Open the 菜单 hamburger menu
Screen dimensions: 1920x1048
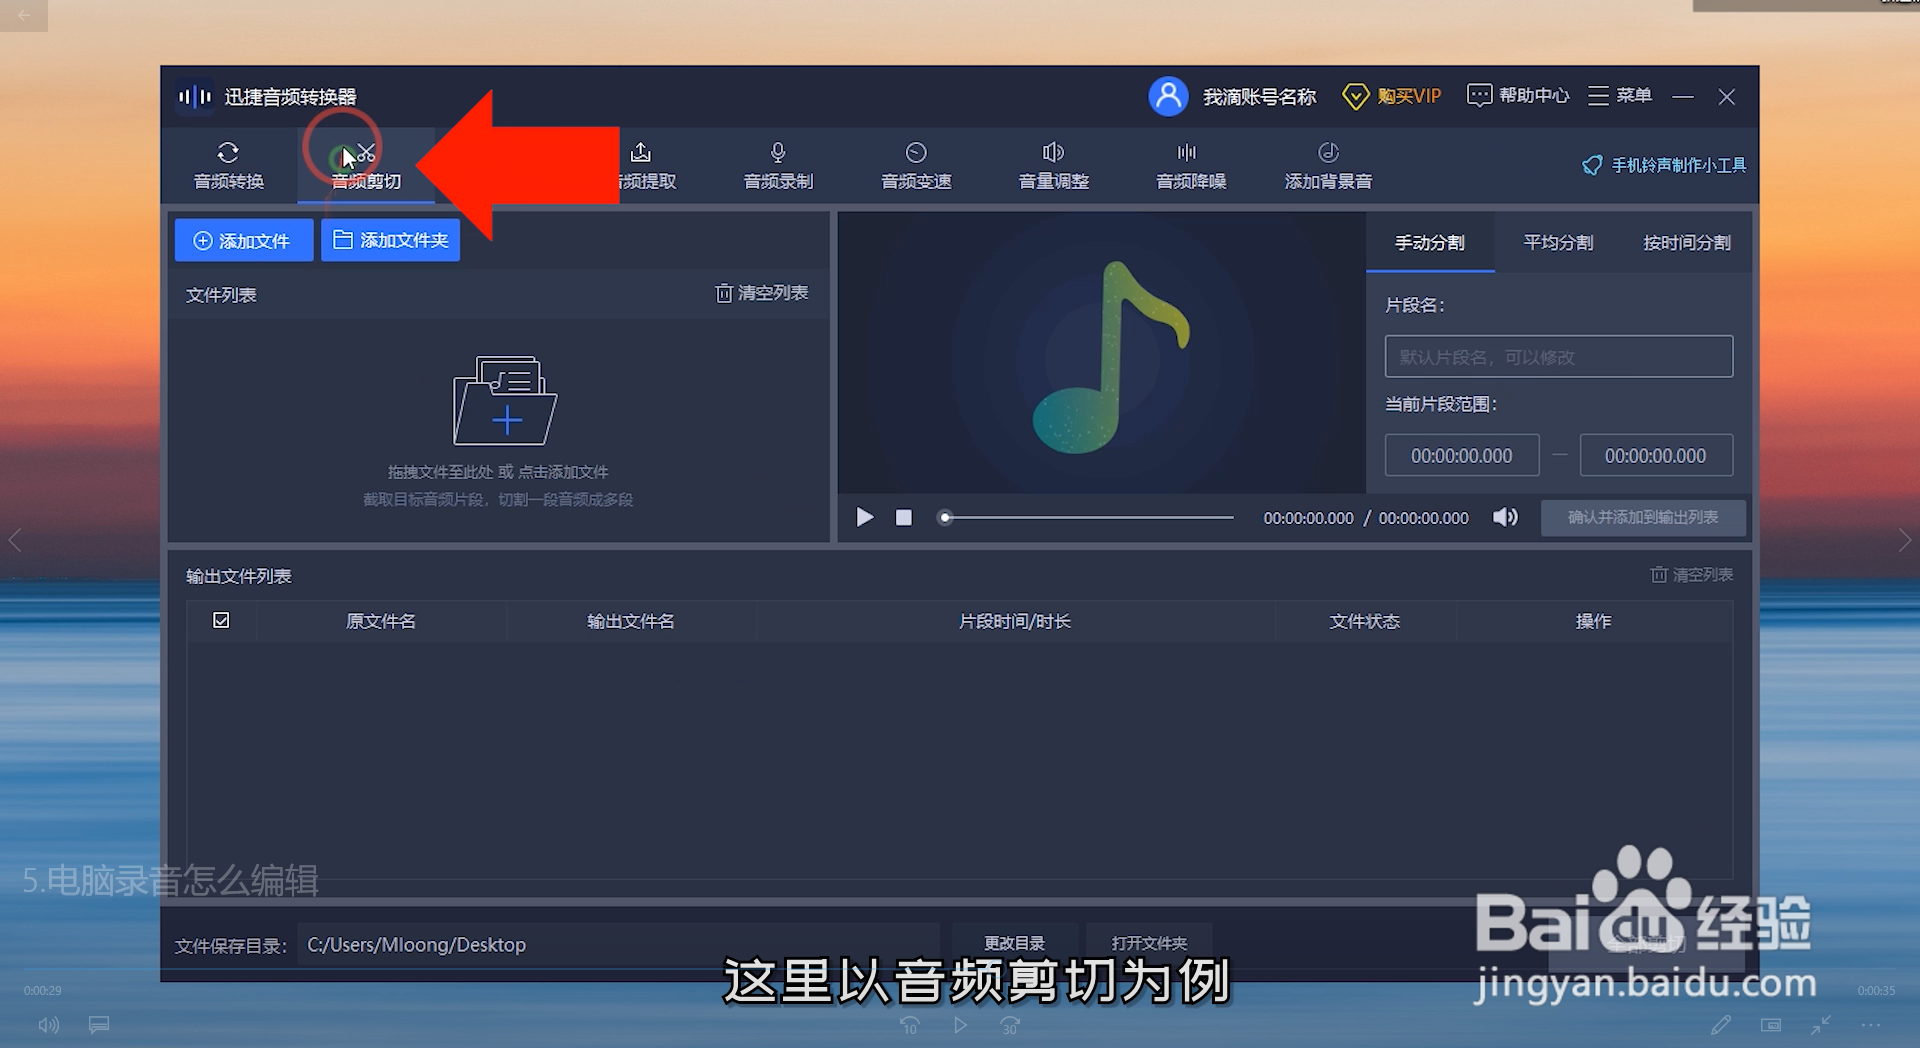click(1619, 96)
